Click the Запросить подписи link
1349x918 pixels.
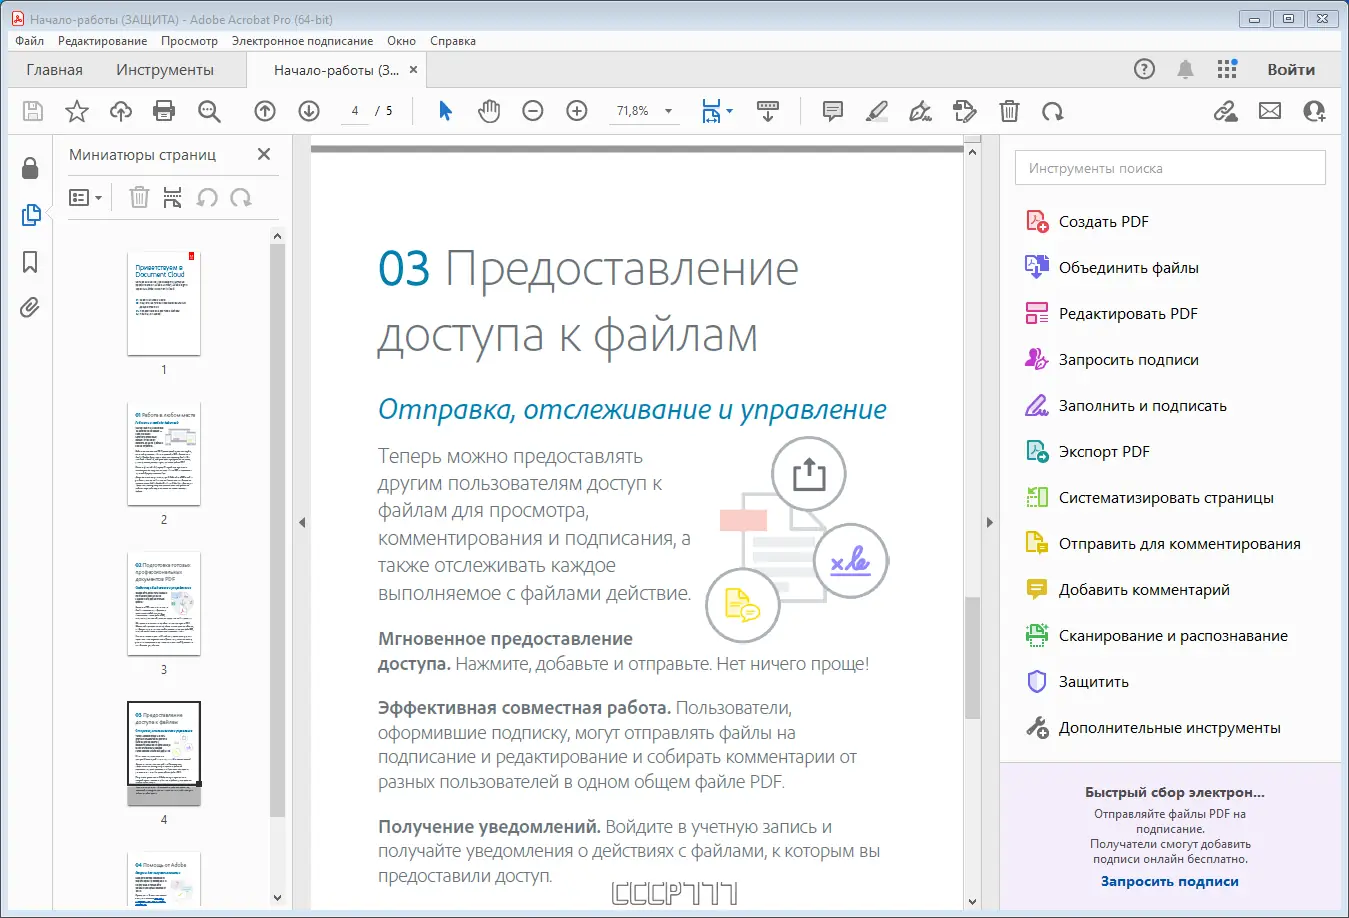[1168, 881]
